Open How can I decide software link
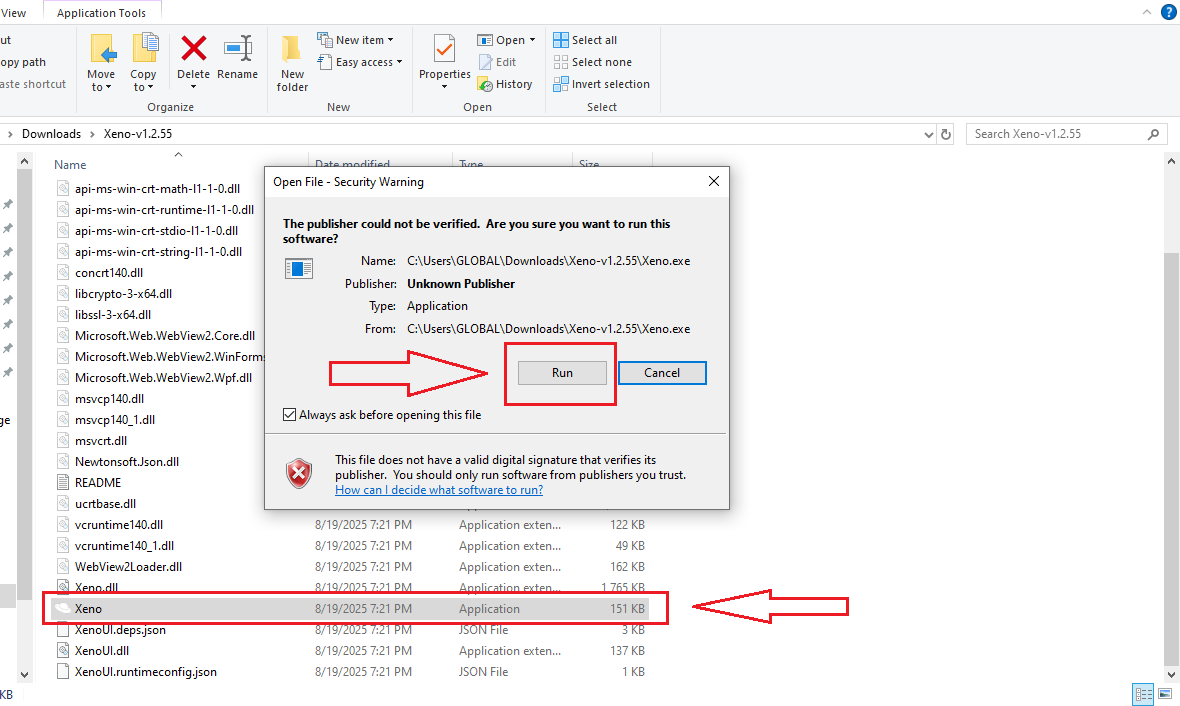The image size is (1180, 706). [x=439, y=490]
